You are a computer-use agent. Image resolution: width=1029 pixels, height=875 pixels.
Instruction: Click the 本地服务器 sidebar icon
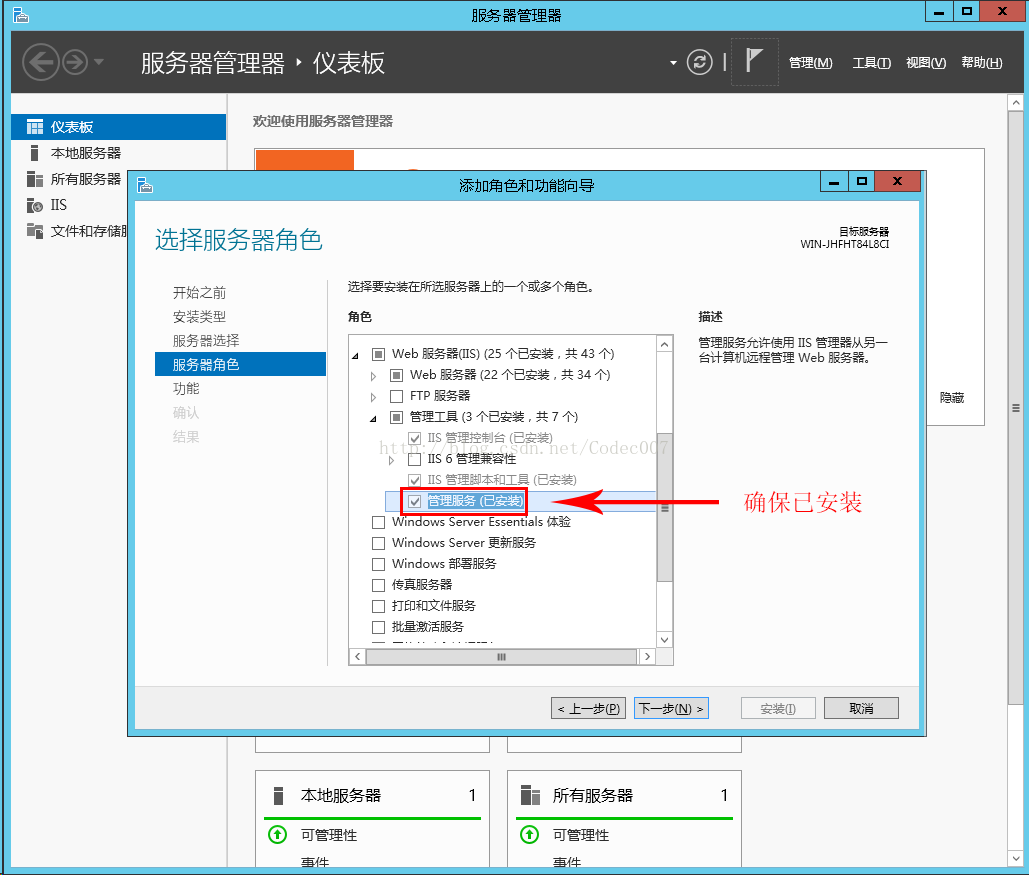35,153
